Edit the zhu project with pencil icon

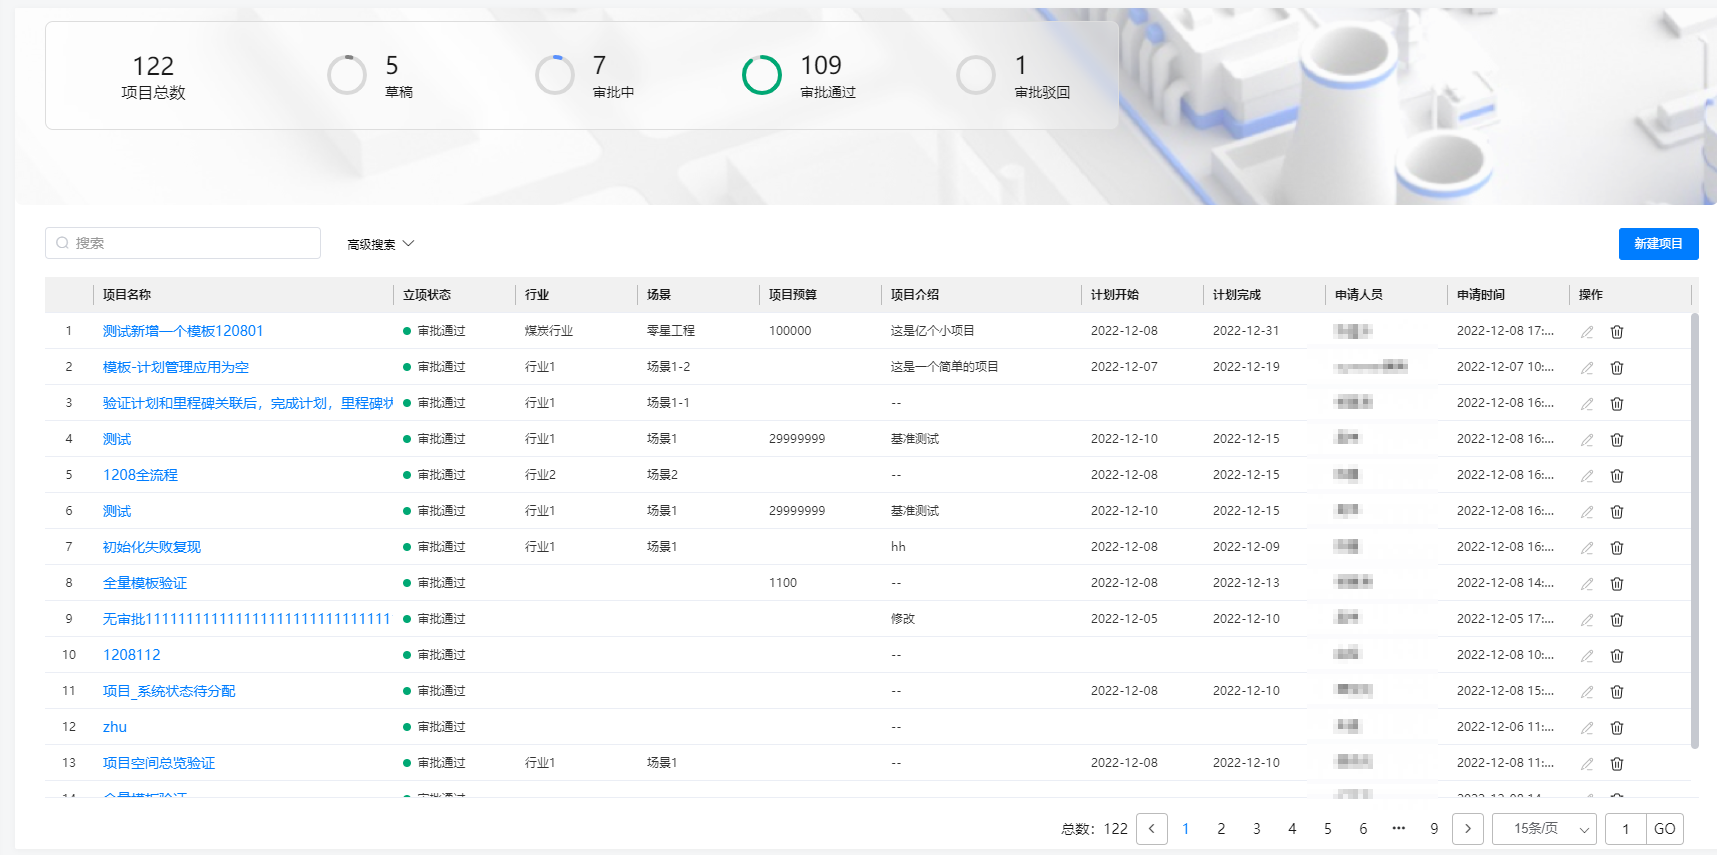[x=1587, y=728]
